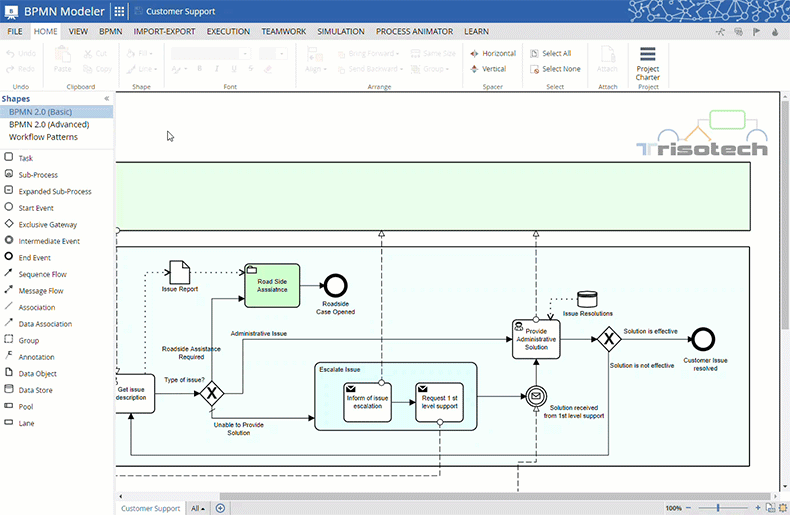Open the EXECUTION tab
790x515 pixels.
pyautogui.click(x=228, y=31)
